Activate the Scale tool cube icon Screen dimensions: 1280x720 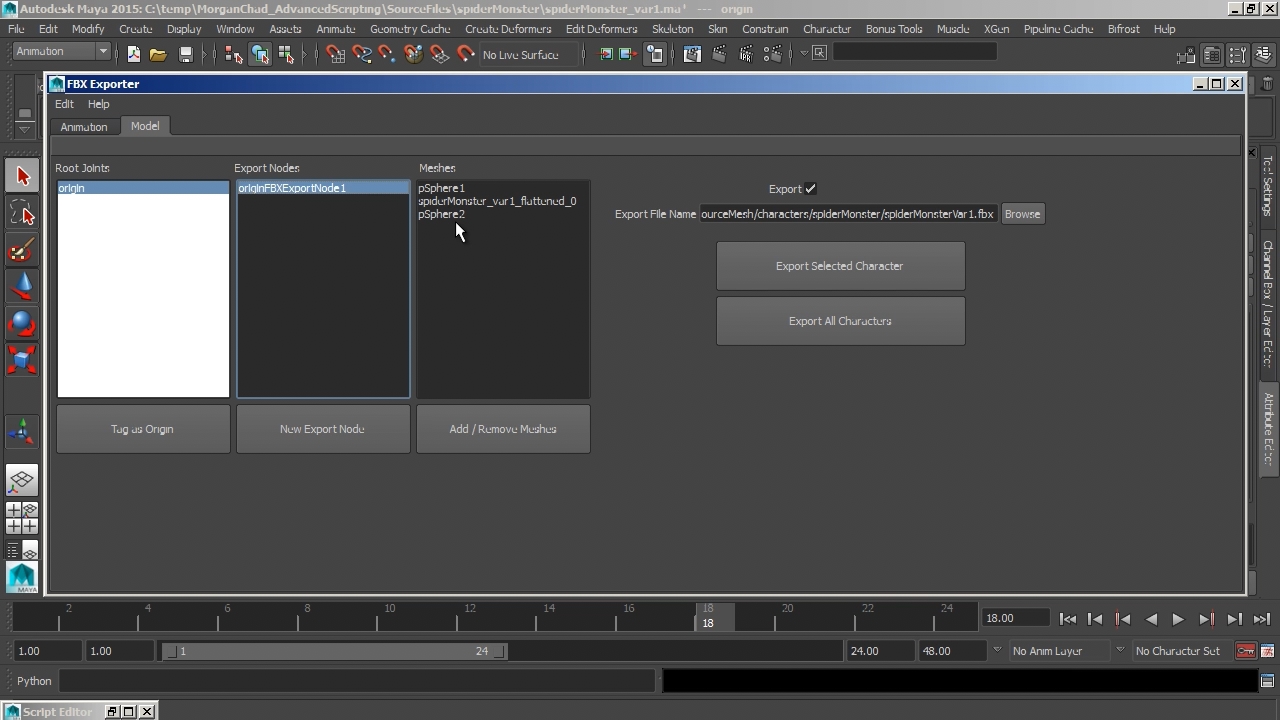click(x=22, y=360)
